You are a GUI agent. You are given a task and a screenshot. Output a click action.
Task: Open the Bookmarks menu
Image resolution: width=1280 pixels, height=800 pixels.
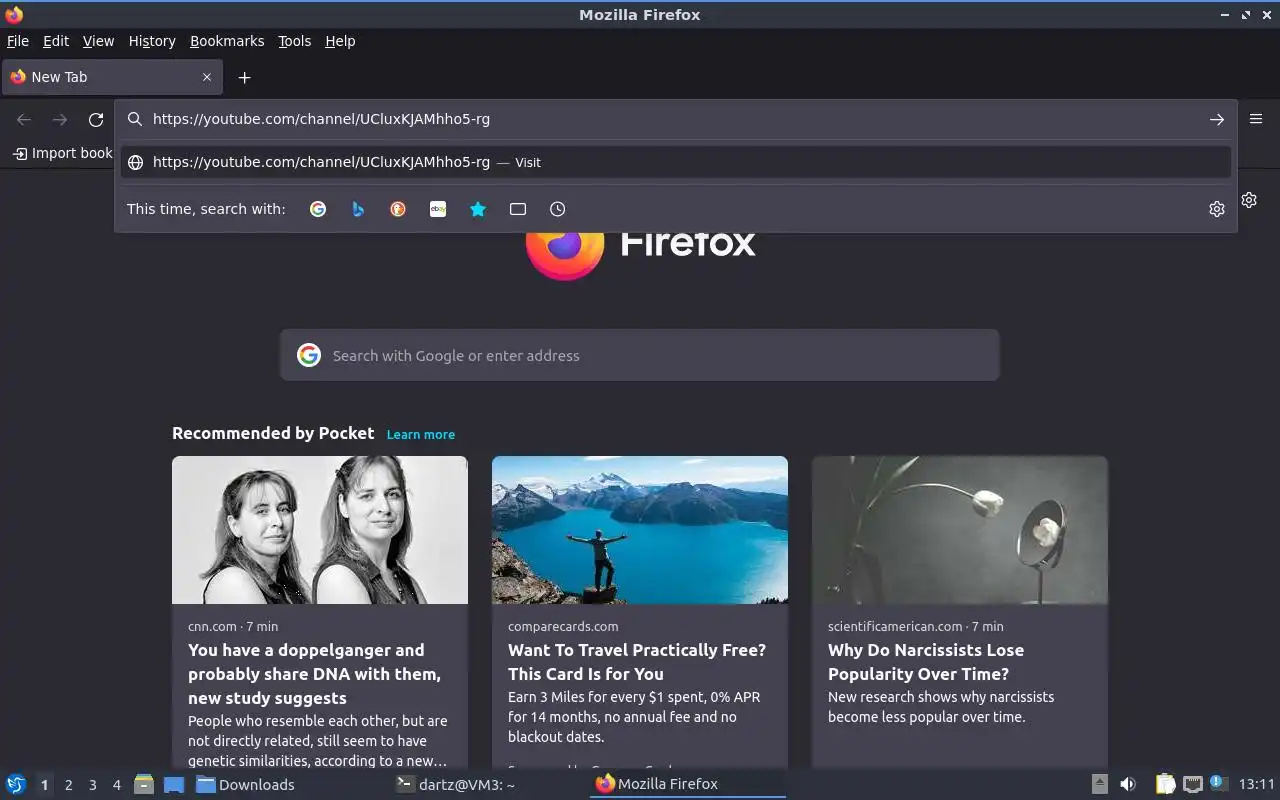[x=227, y=41]
